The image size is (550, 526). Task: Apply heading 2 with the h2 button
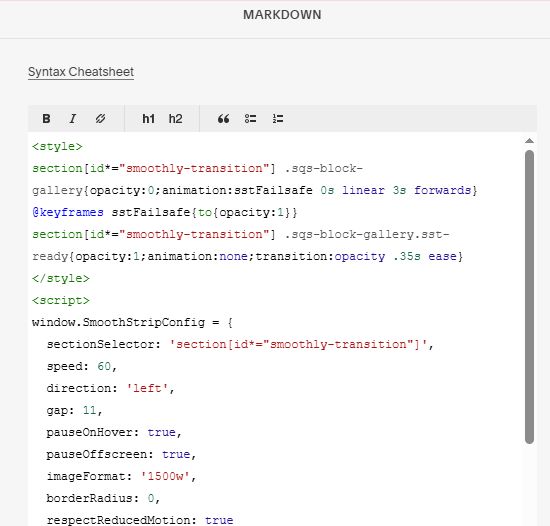click(x=175, y=119)
